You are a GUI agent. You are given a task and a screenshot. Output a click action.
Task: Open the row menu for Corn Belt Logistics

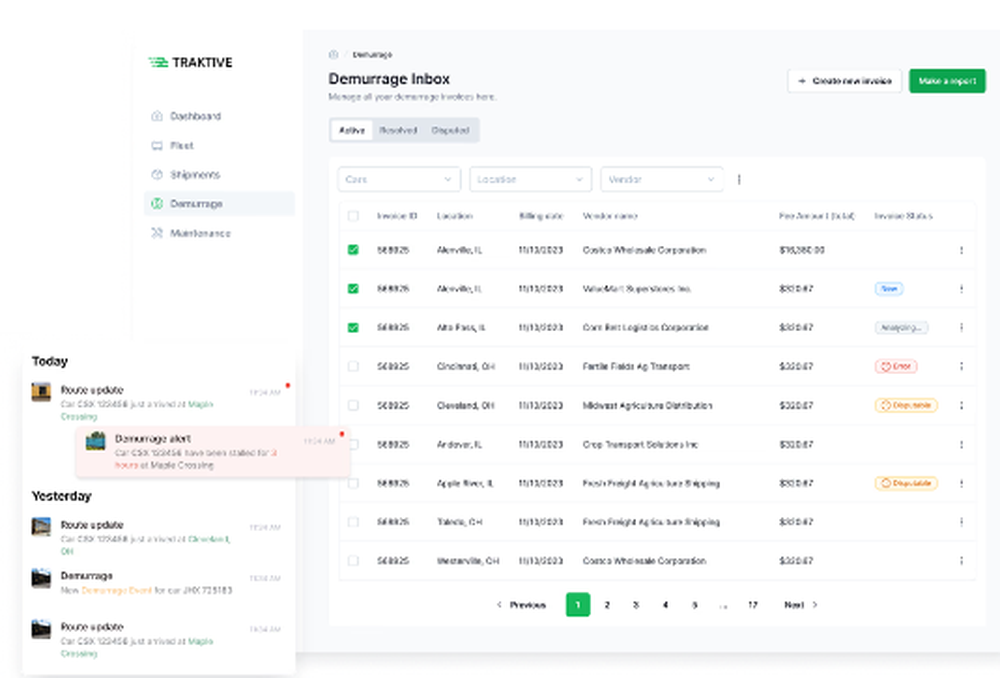coord(961,327)
